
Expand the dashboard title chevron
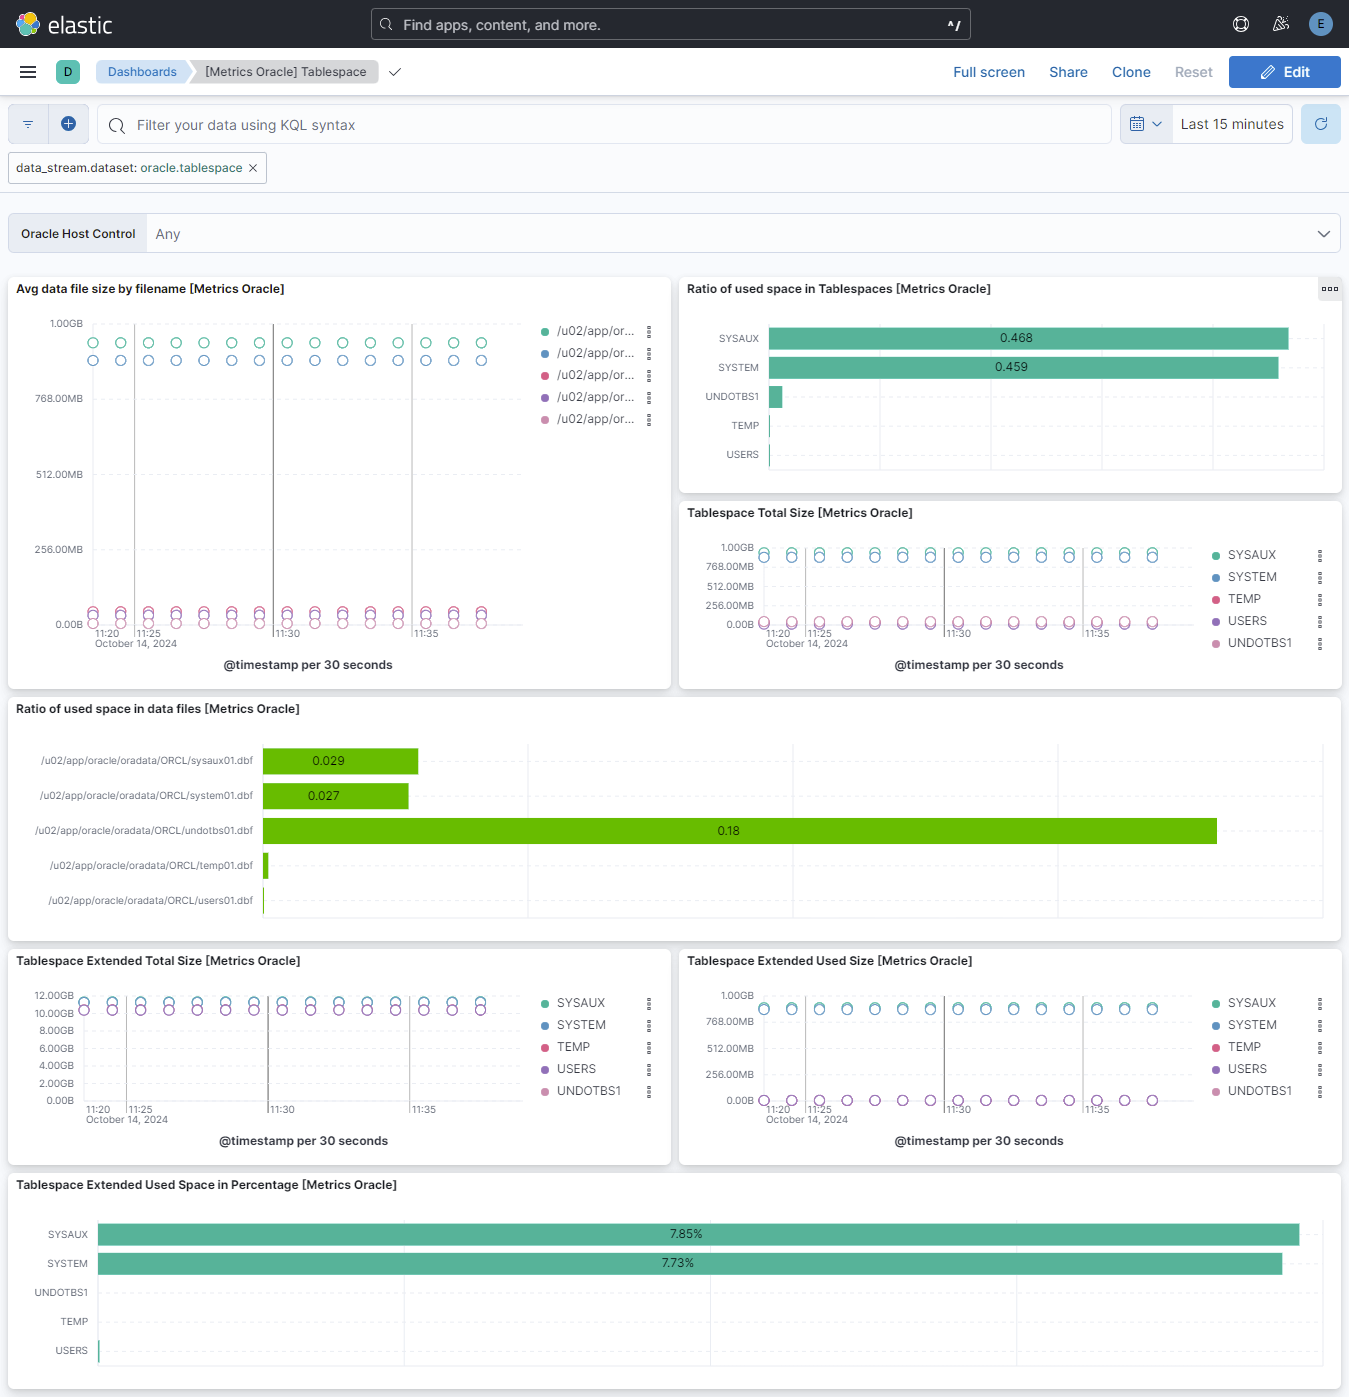point(395,72)
